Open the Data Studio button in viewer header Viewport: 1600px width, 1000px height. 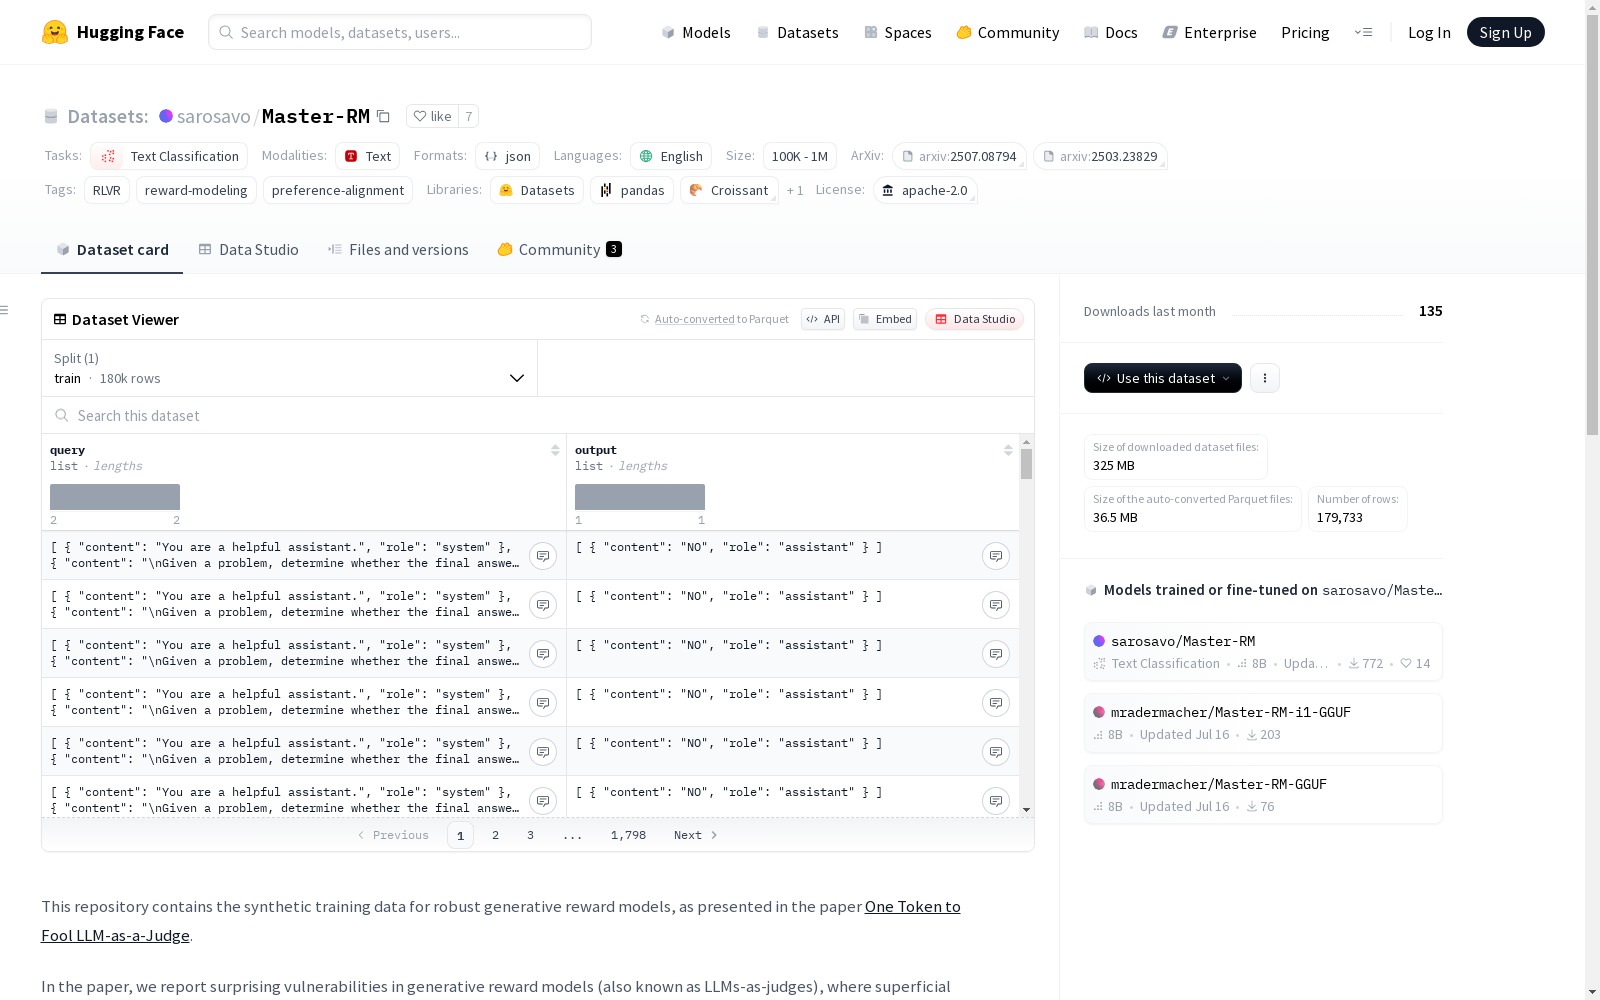click(x=974, y=319)
